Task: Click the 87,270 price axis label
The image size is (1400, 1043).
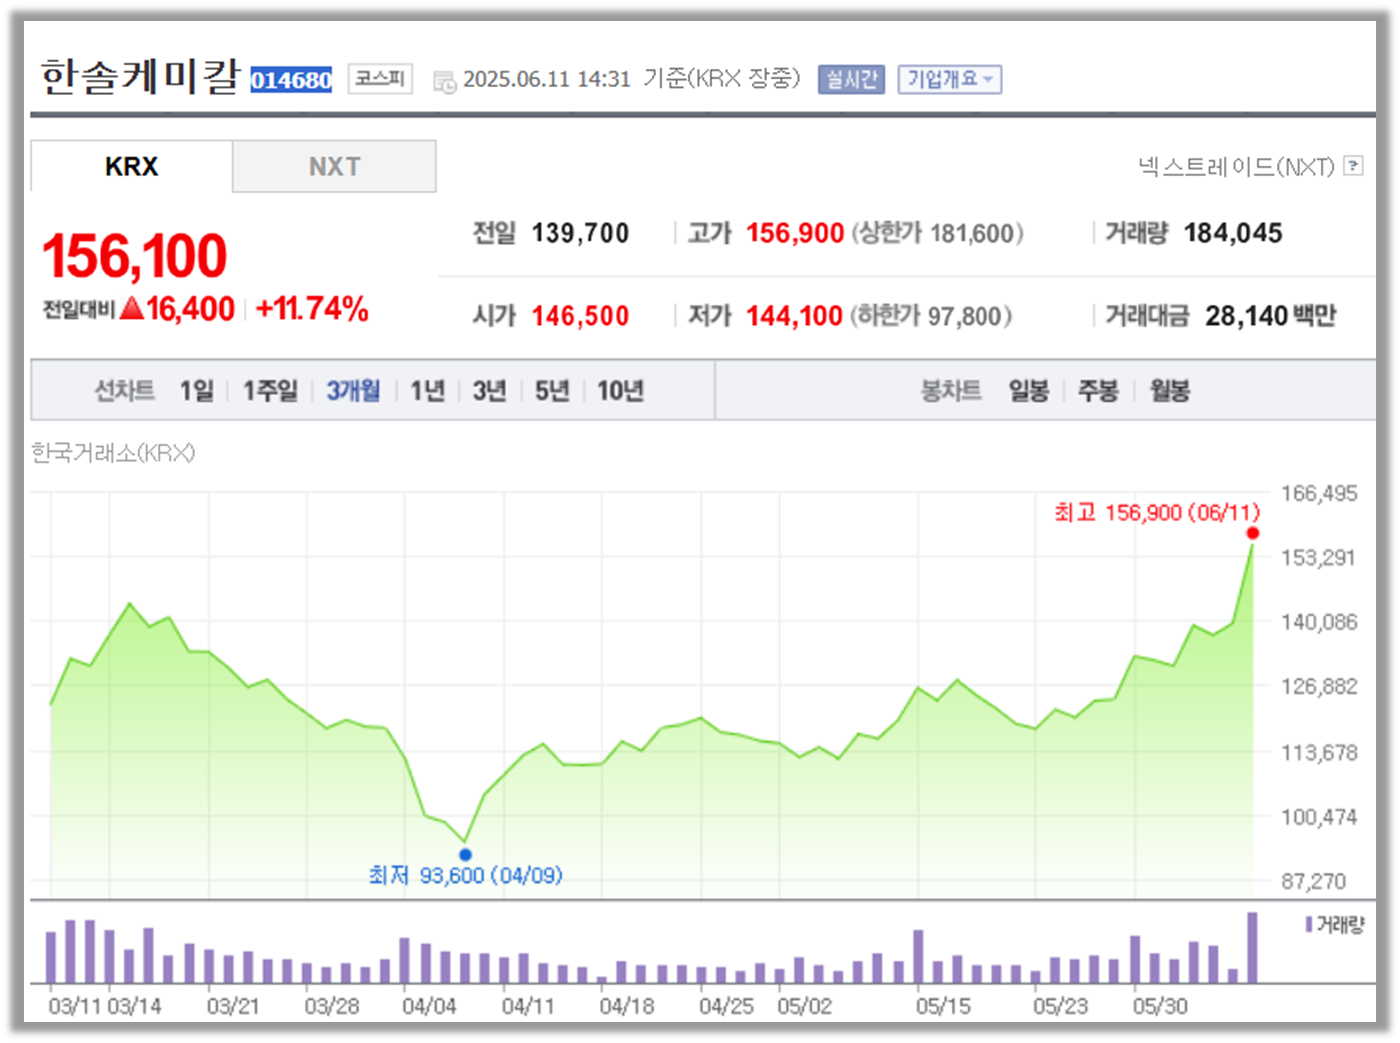Action: [x=1315, y=881]
